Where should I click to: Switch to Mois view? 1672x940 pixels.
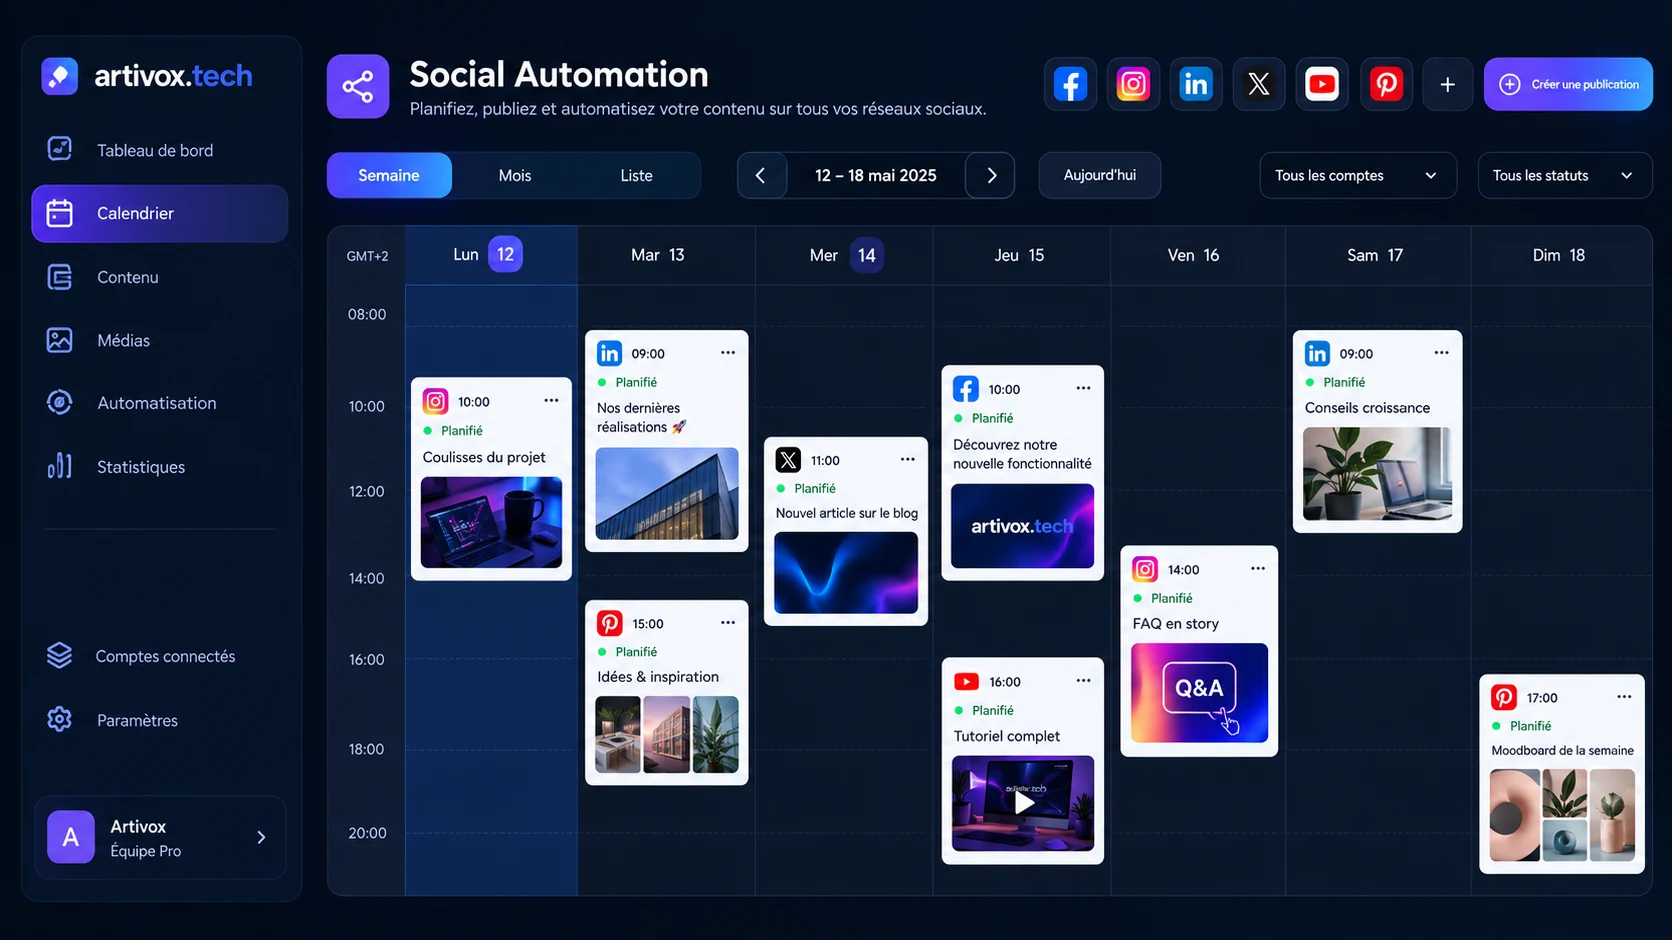click(x=515, y=175)
